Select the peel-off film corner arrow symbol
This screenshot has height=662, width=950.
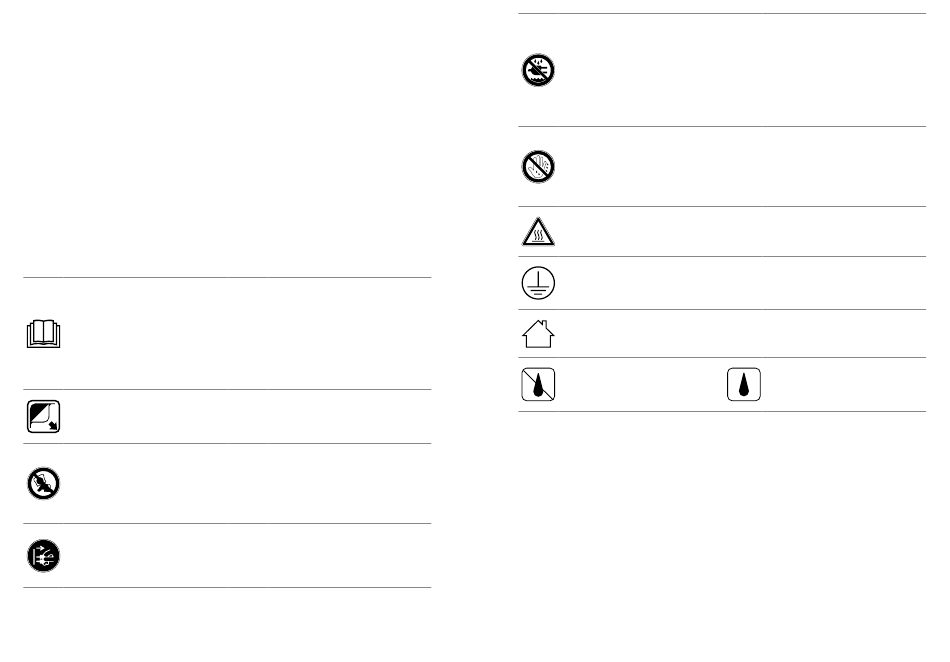tap(44, 416)
